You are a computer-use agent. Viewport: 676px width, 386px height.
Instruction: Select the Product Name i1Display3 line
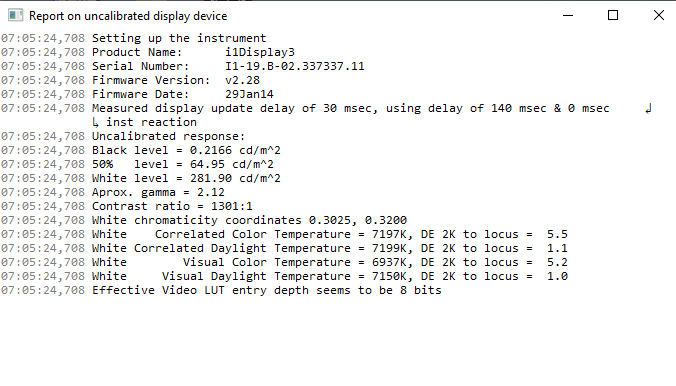click(148, 52)
